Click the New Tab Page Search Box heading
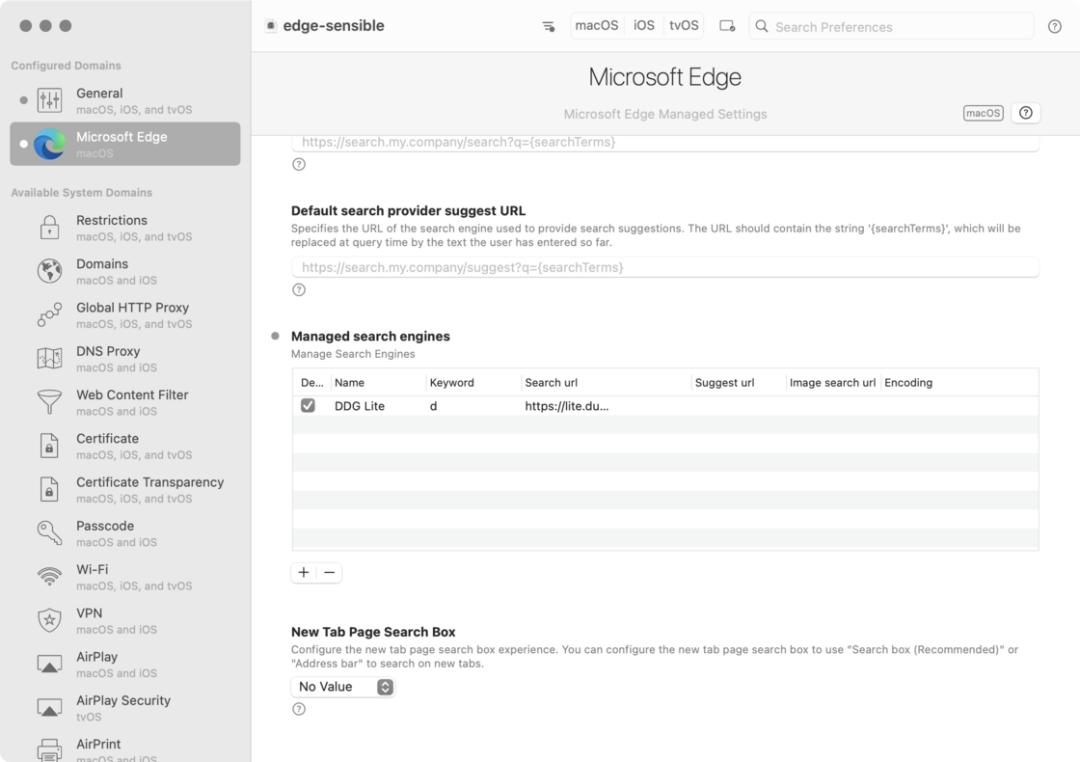Image resolution: width=1080 pixels, height=762 pixels. [x=373, y=632]
